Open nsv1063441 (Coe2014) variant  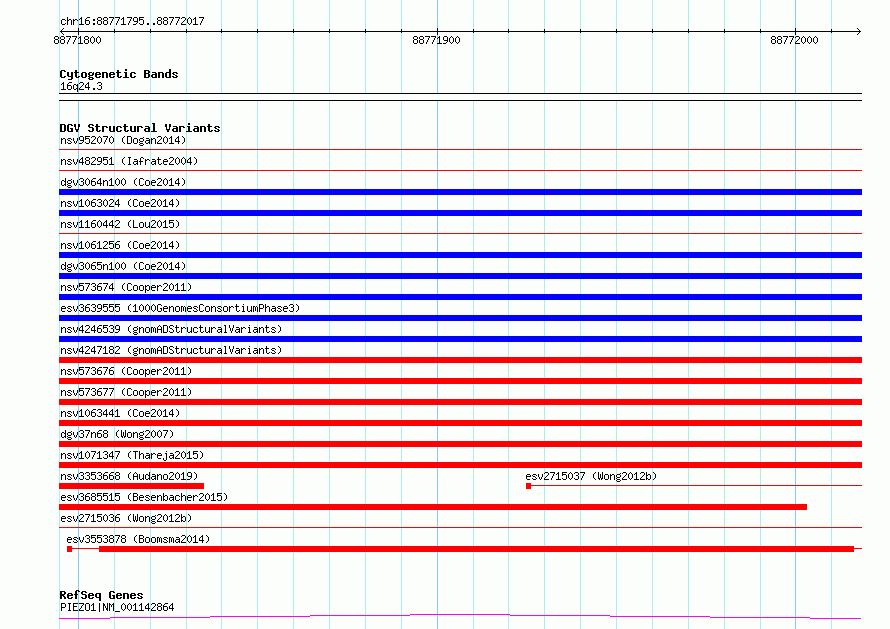click(120, 413)
